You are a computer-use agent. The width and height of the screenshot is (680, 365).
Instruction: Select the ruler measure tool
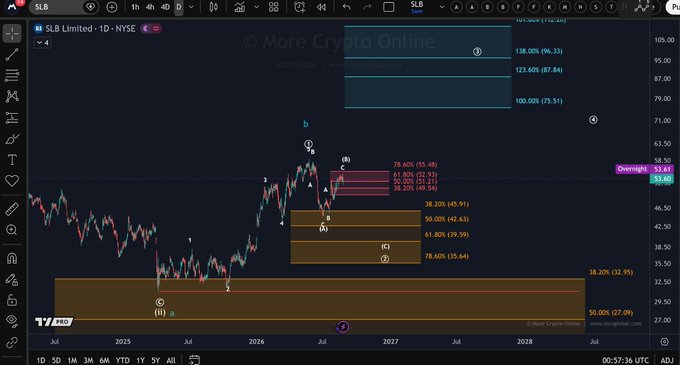click(12, 209)
